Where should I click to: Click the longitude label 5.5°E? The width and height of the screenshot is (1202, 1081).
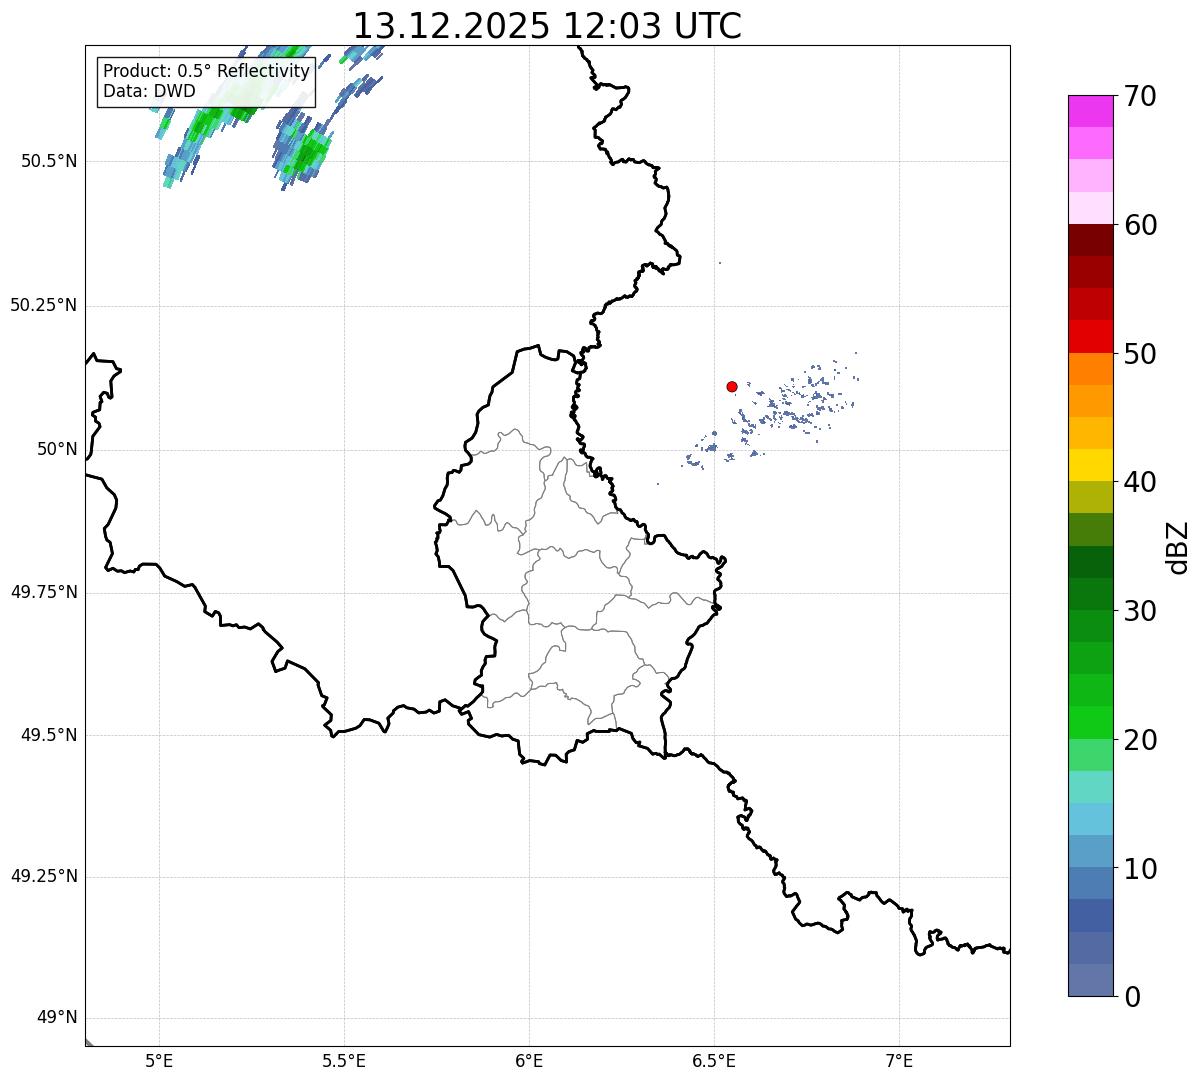pos(344,1060)
